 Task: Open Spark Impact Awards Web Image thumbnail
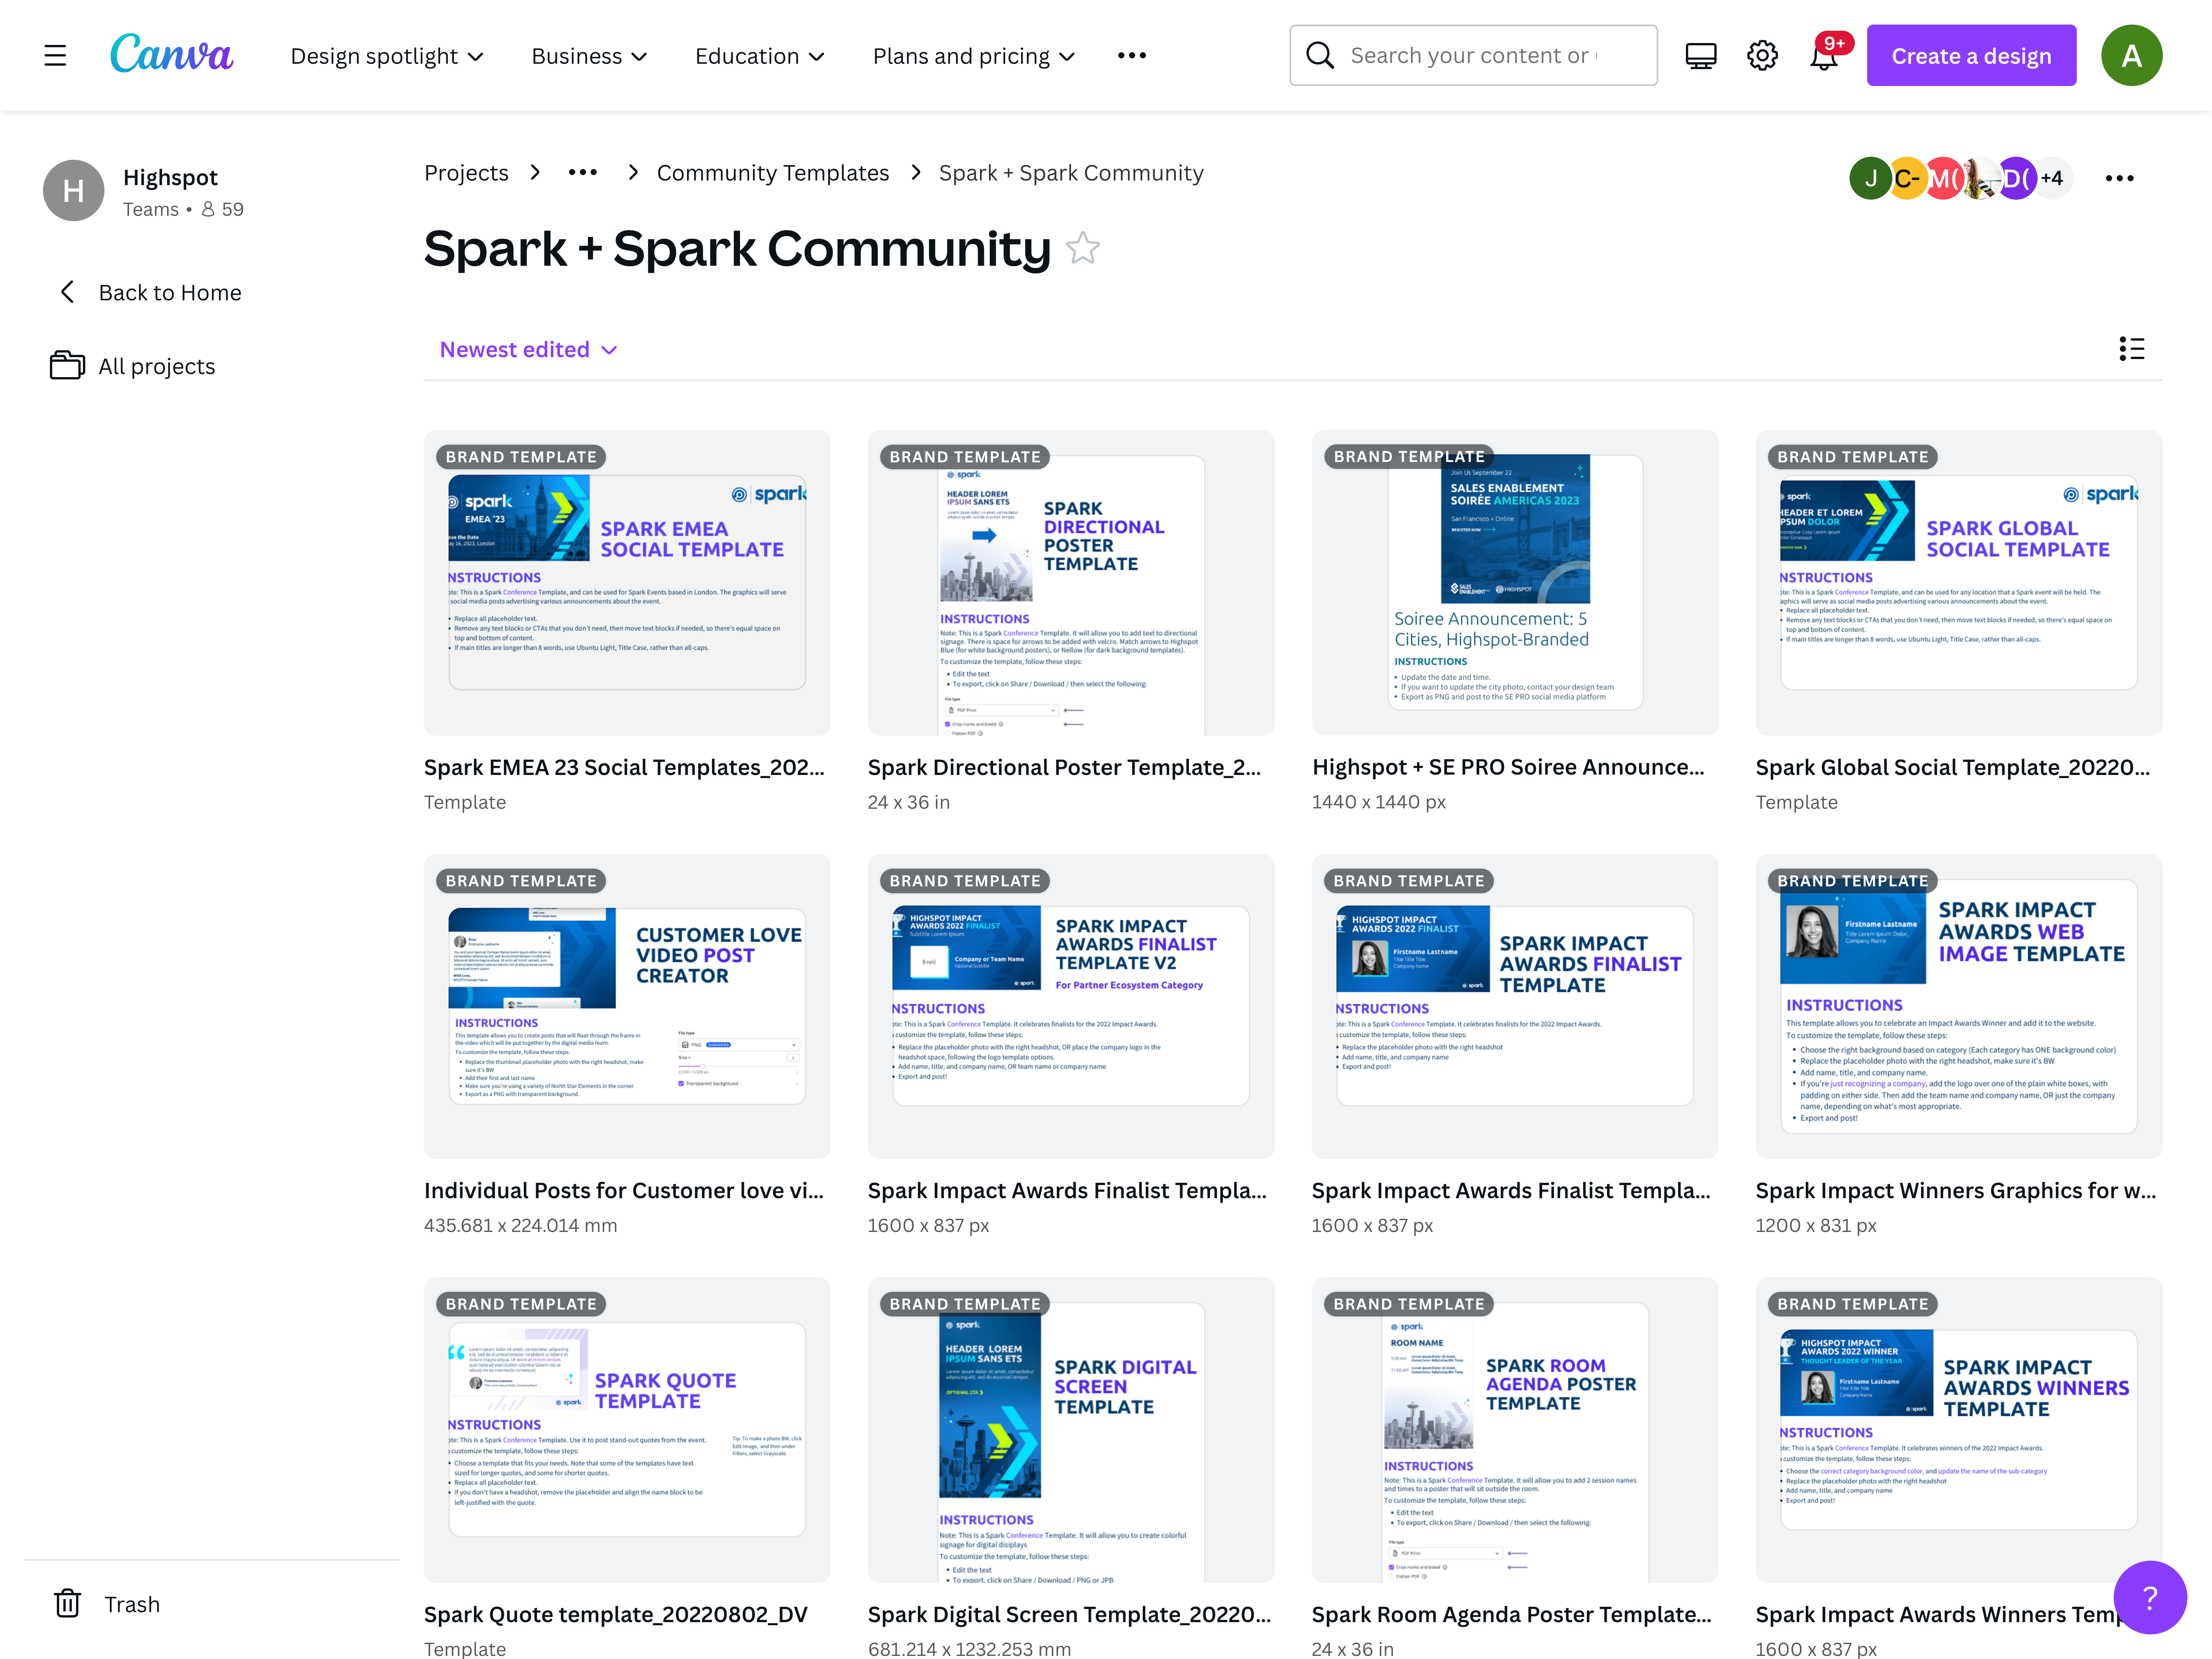[1959, 1006]
